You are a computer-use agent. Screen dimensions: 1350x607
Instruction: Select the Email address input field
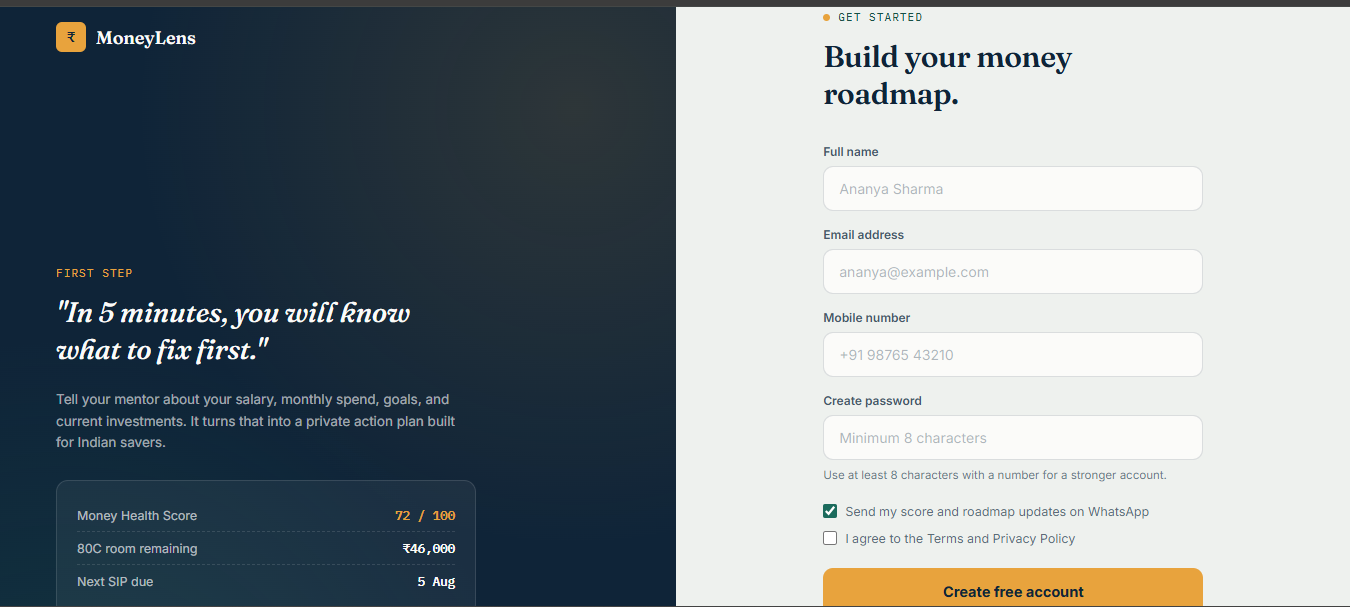[1013, 271]
